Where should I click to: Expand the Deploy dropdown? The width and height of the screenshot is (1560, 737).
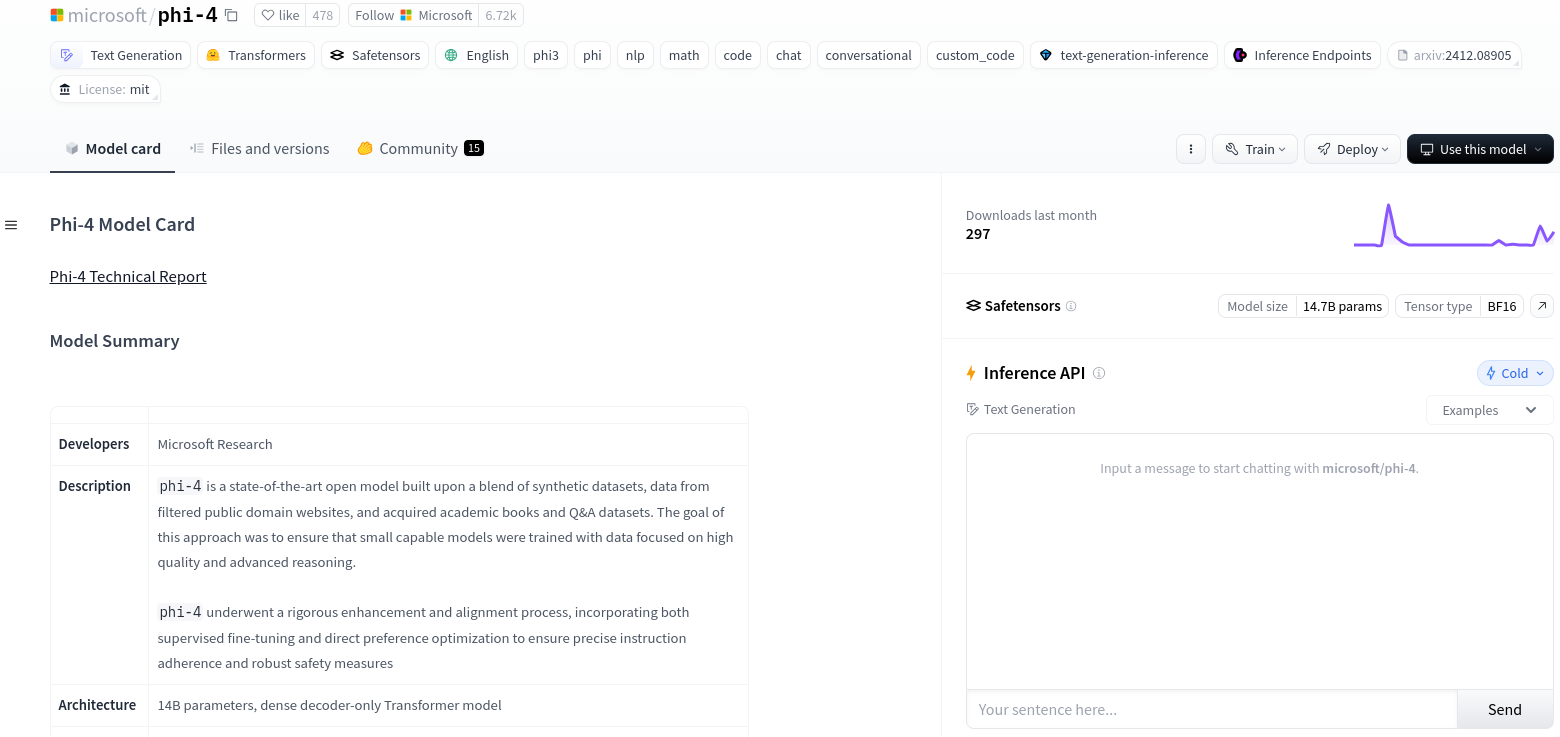tap(1352, 149)
